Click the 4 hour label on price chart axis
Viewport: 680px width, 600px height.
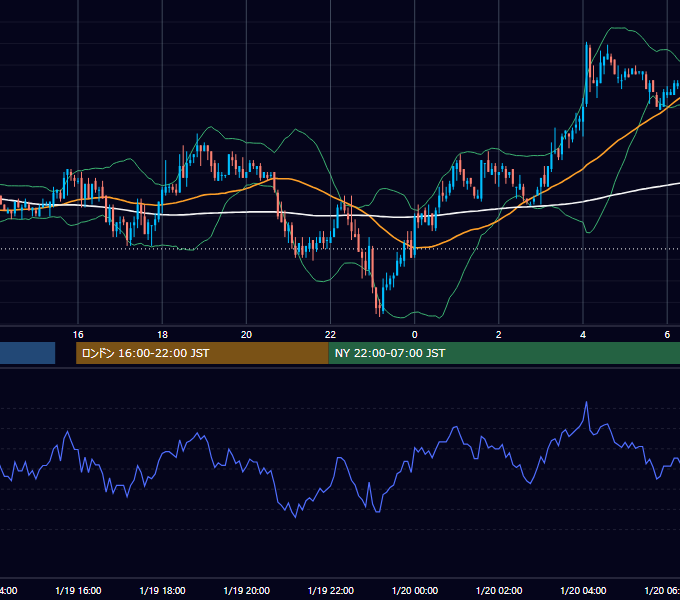click(x=583, y=335)
